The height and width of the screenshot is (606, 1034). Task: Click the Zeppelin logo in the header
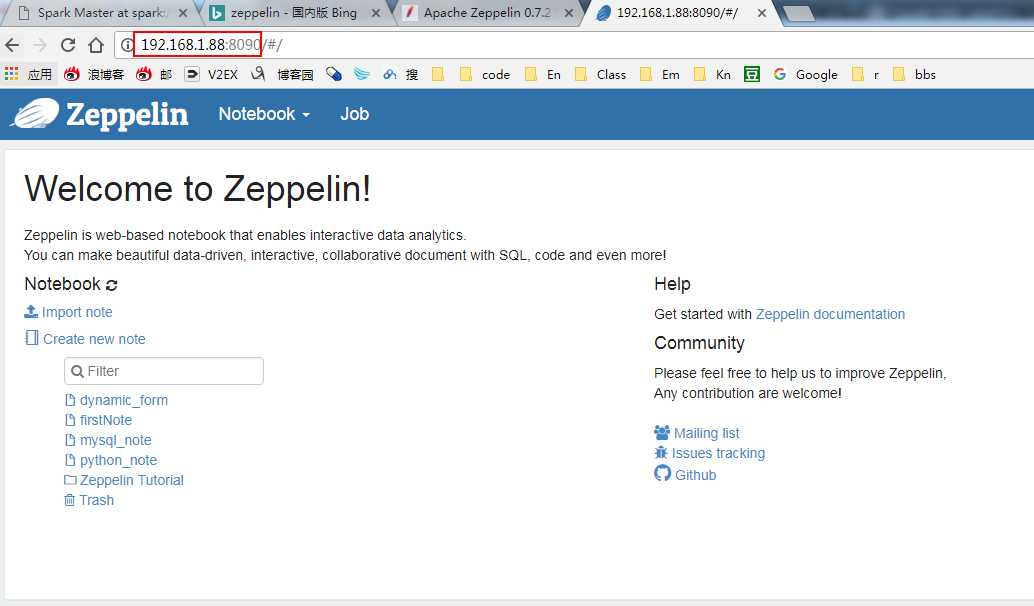pyautogui.click(x=101, y=114)
